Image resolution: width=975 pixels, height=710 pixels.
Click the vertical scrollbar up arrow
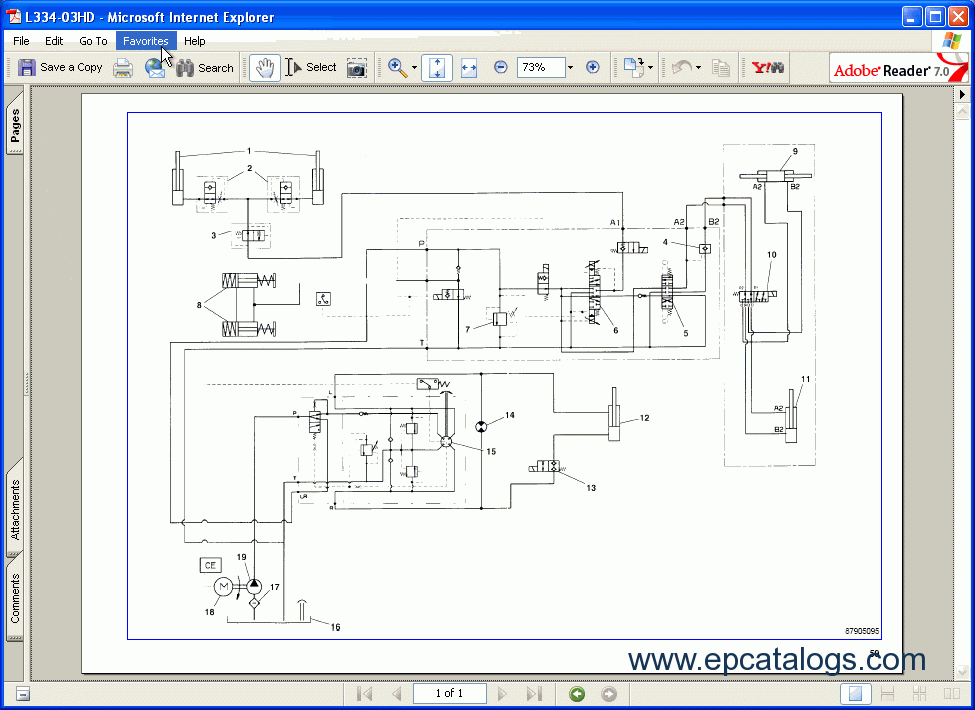coord(962,111)
